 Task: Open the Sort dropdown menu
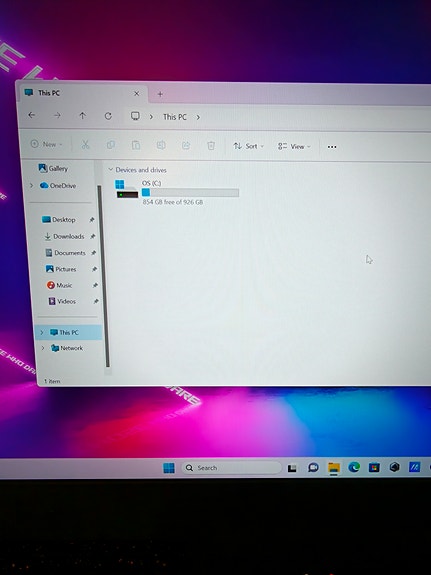[x=248, y=146]
